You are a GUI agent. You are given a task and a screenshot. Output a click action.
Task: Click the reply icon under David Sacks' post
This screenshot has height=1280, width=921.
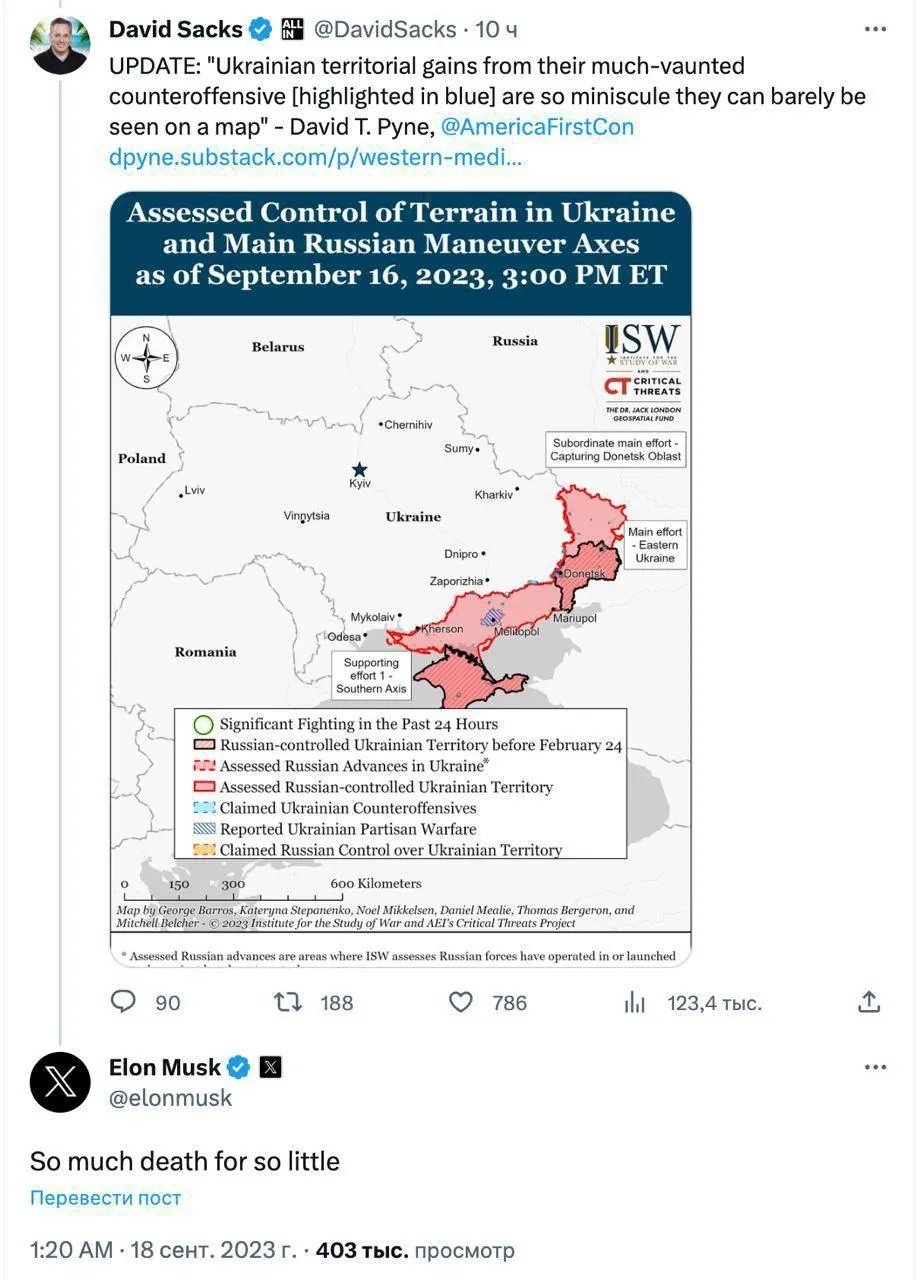(123, 1001)
